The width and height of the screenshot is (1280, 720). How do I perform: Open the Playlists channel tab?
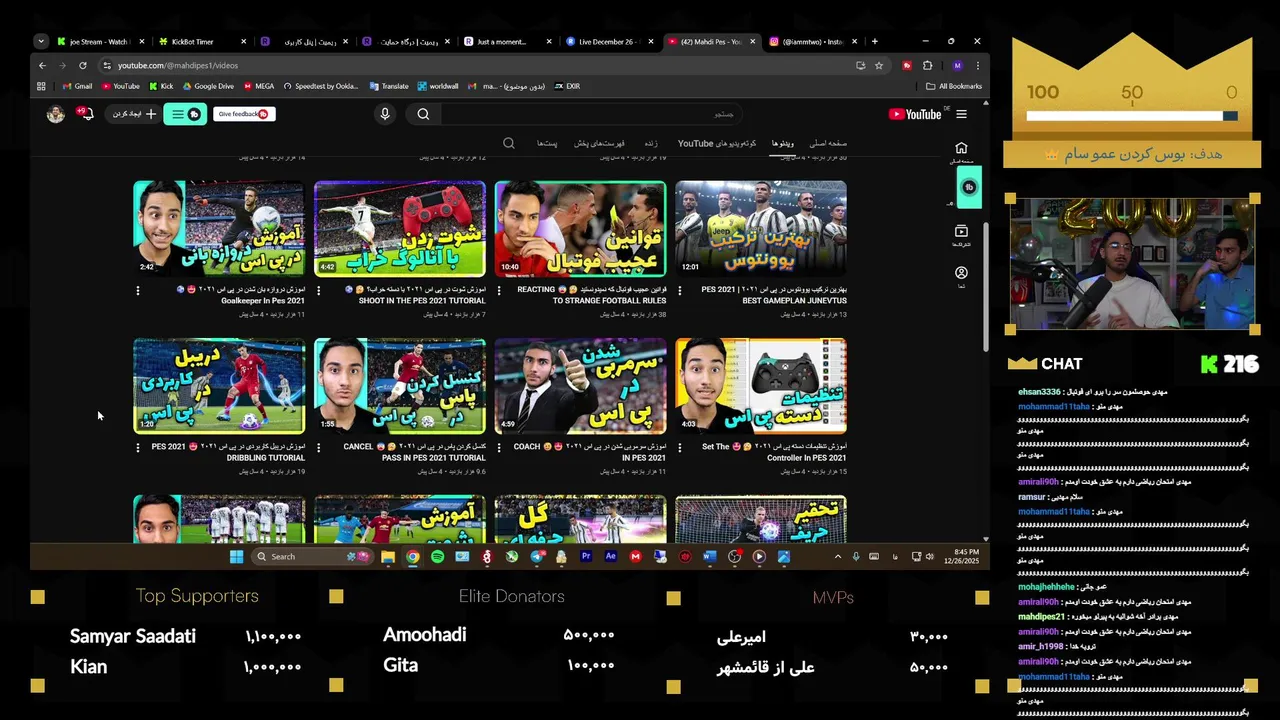[599, 143]
